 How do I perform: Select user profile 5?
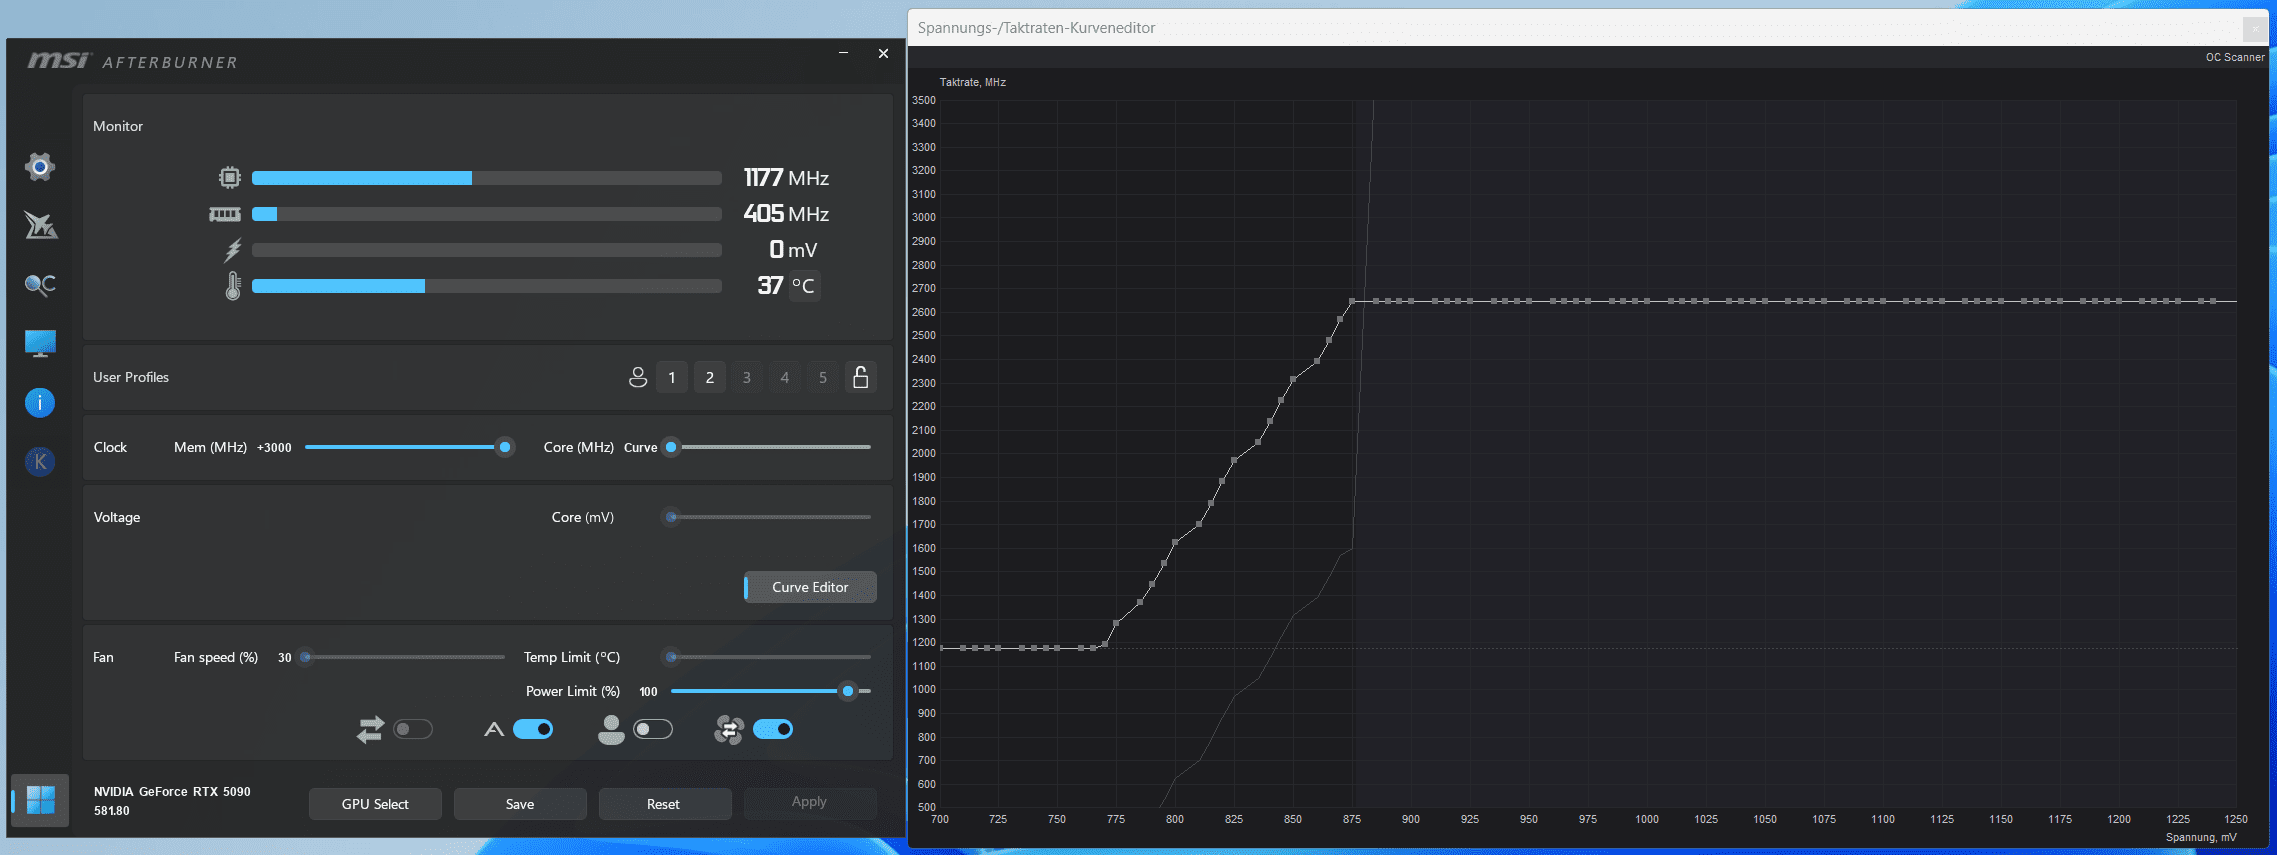[x=823, y=377]
